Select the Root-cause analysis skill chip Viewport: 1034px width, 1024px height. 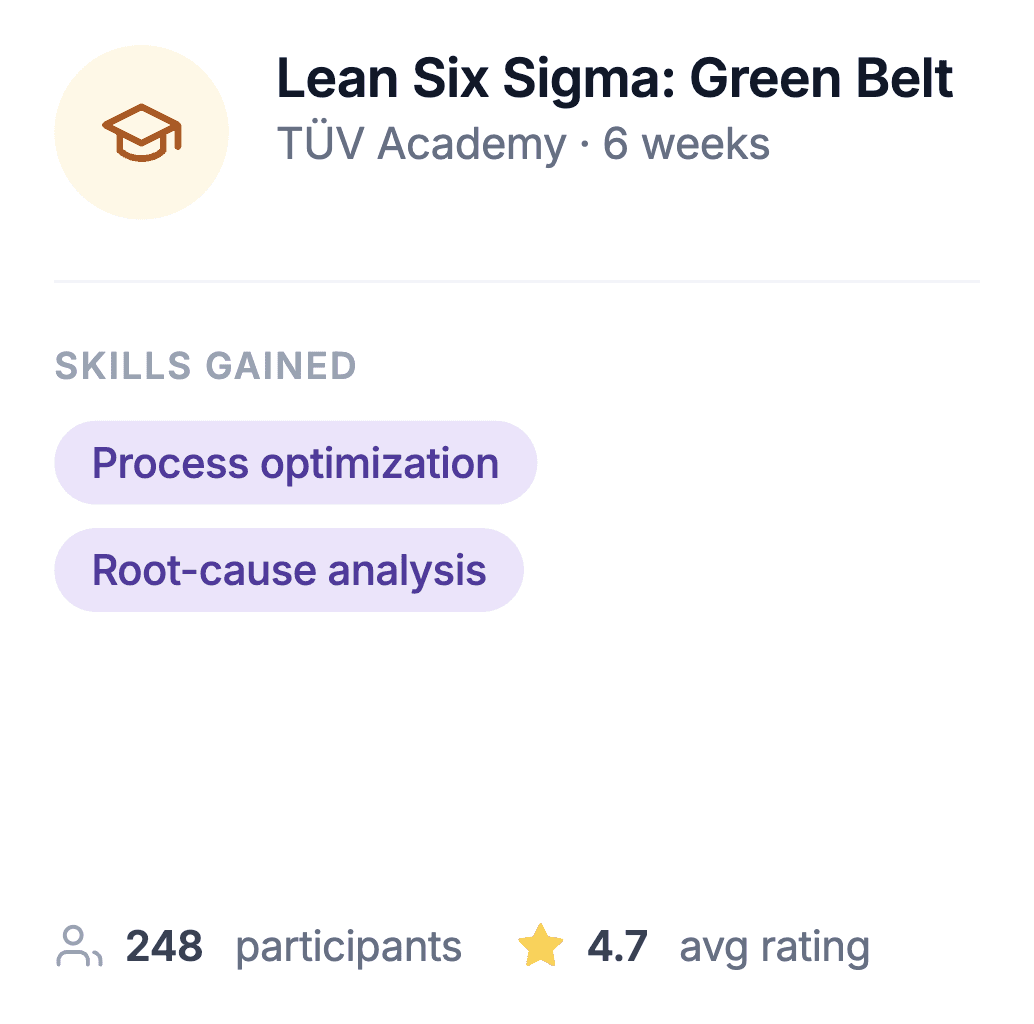point(289,570)
